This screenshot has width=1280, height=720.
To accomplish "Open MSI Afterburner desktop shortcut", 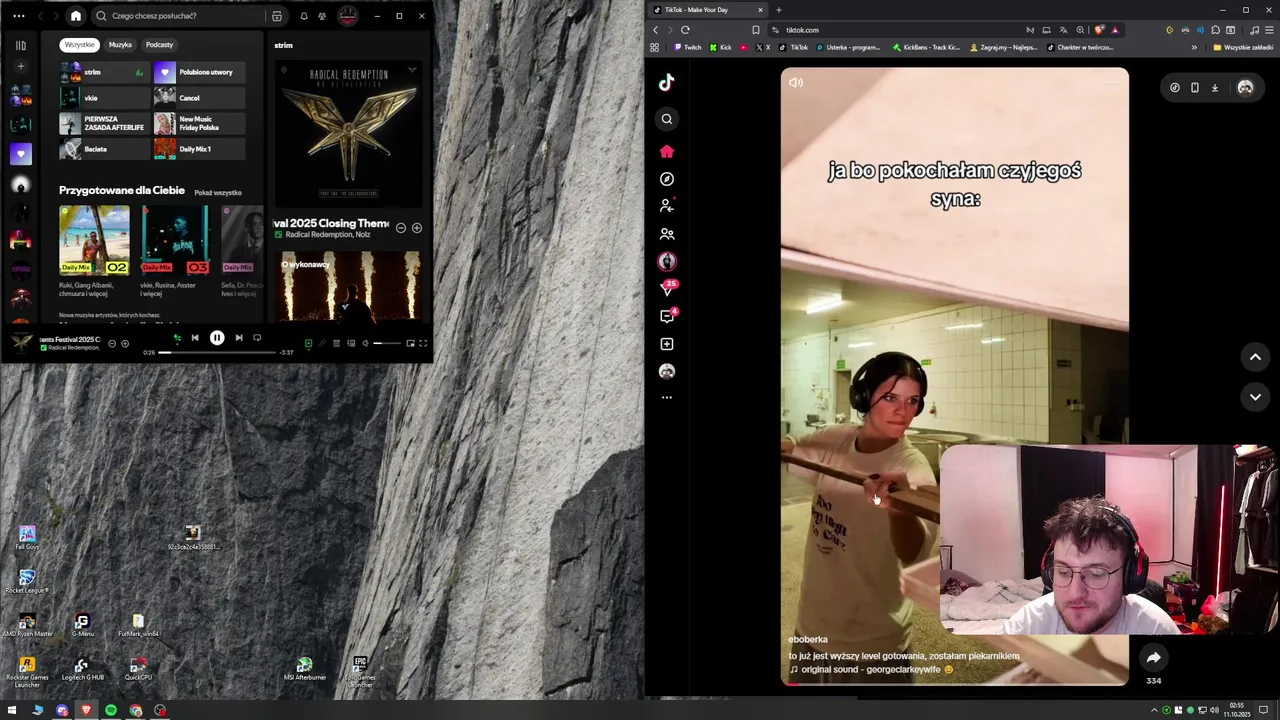I will pos(304,669).
